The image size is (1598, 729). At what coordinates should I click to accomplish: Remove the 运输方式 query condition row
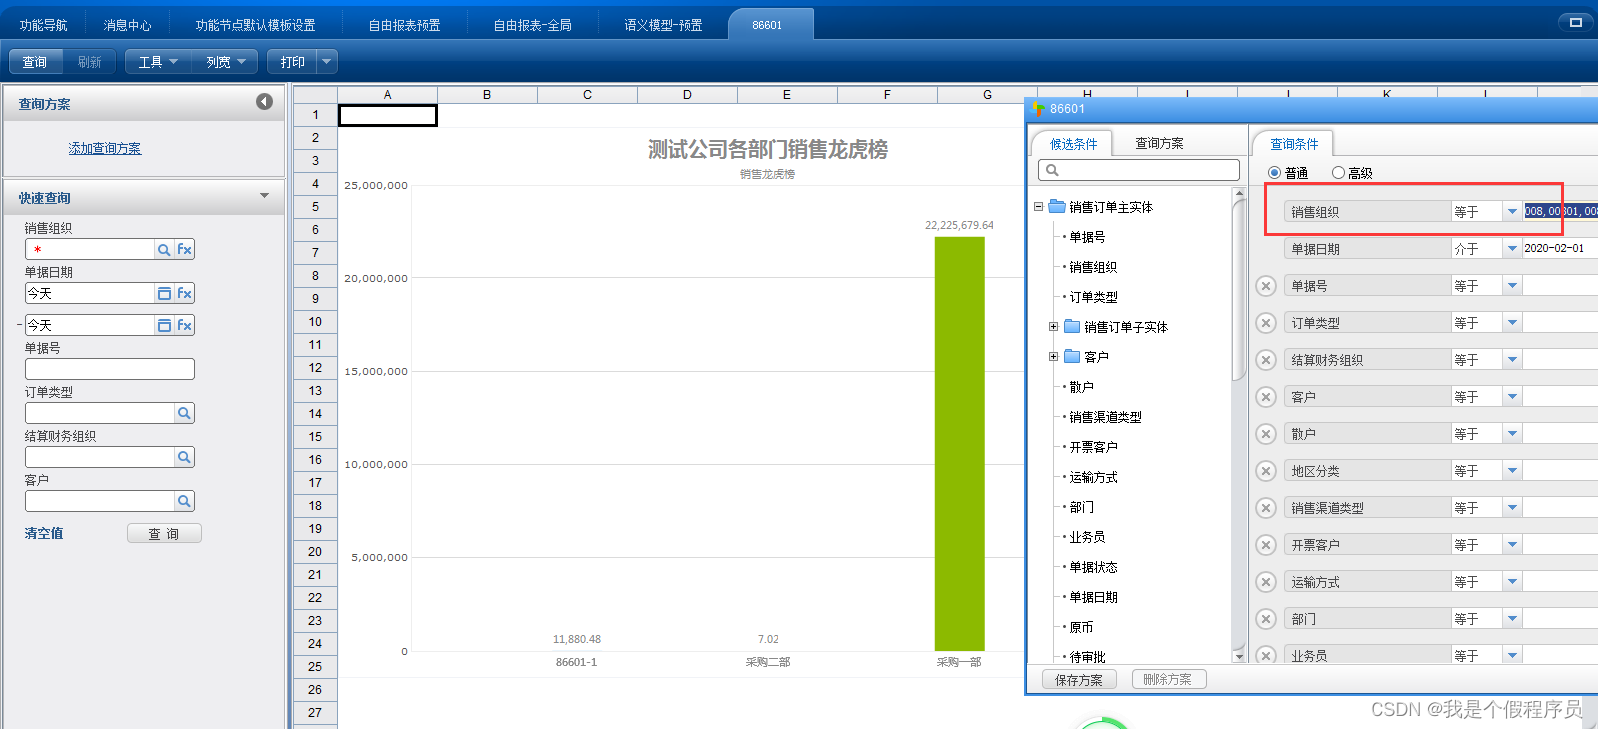[1266, 582]
